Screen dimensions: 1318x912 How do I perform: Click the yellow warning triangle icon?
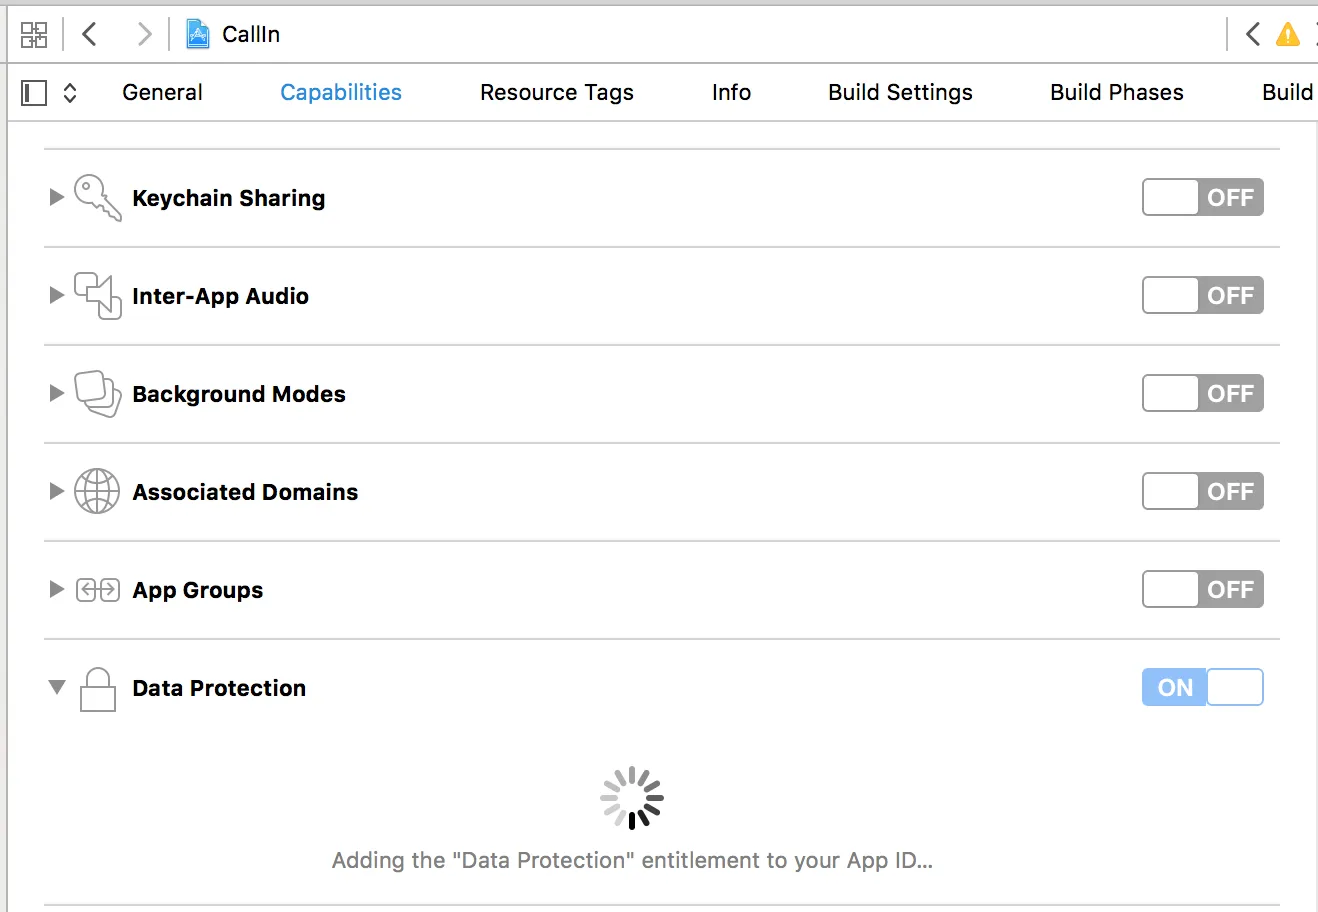pyautogui.click(x=1287, y=35)
